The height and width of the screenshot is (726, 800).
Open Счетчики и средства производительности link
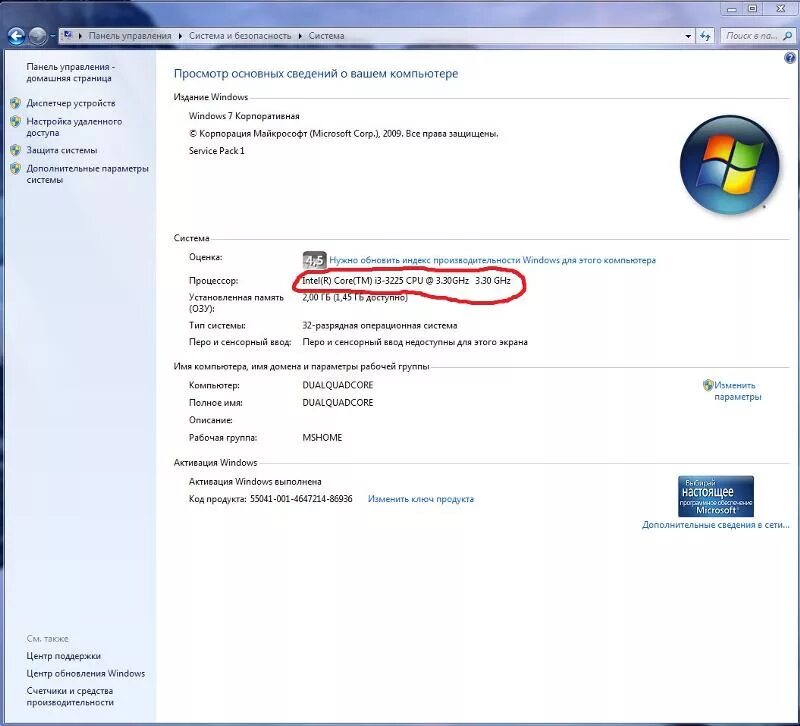coord(70,696)
